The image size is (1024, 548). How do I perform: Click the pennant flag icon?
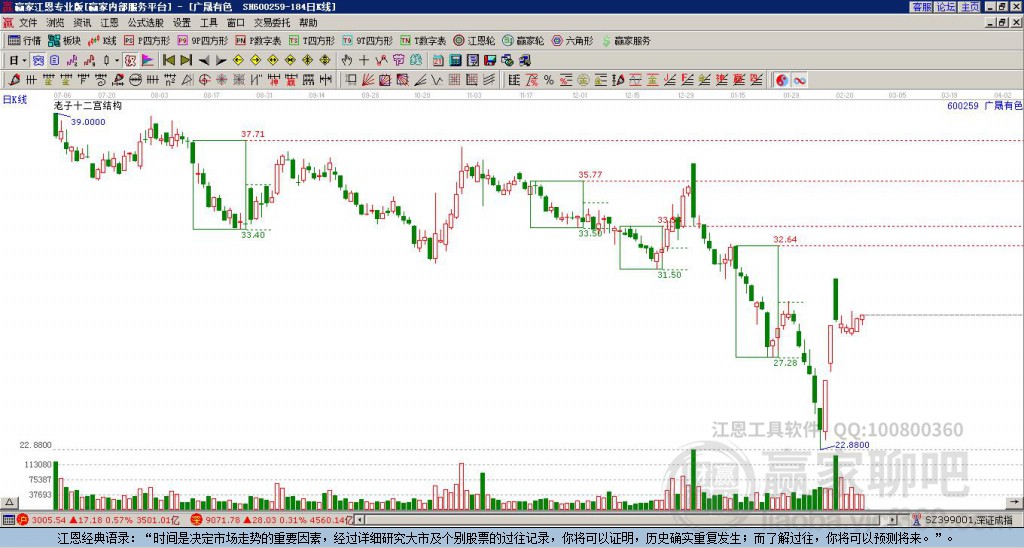pyautogui.click(x=148, y=60)
